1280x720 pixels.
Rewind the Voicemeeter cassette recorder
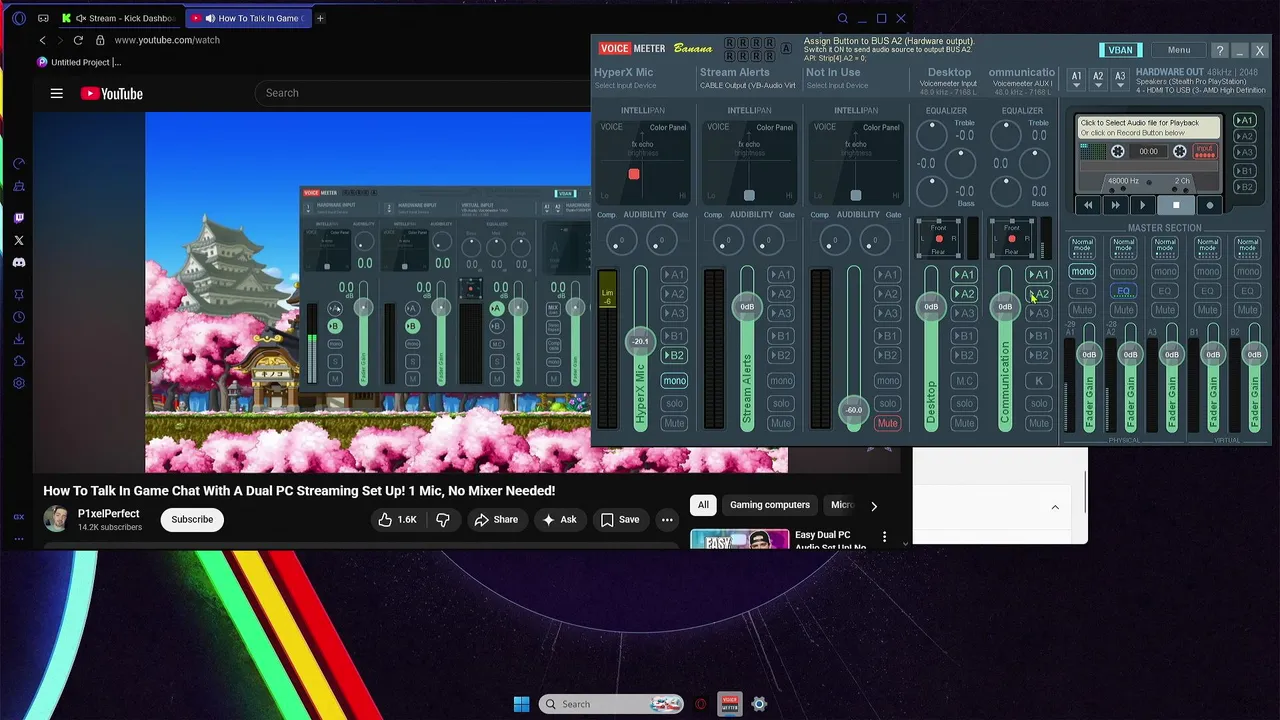[x=1088, y=205]
